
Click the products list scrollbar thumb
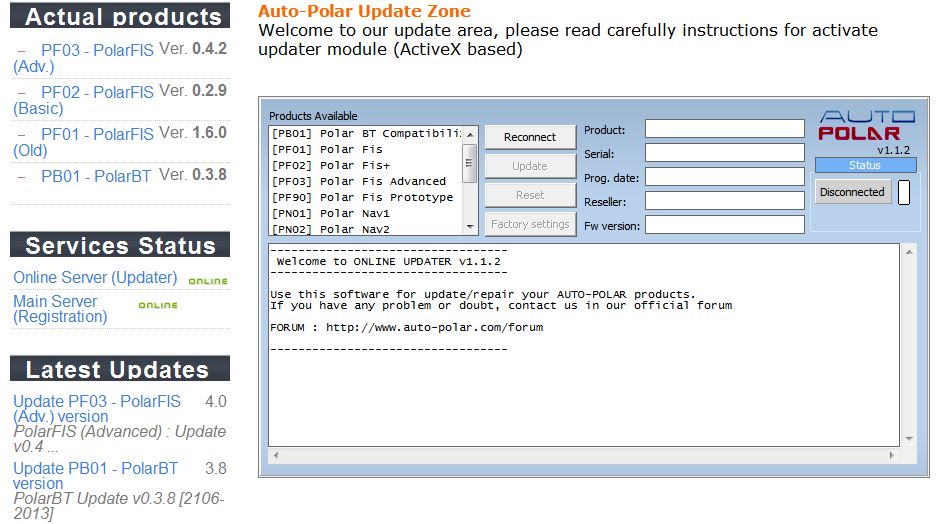pos(470,163)
